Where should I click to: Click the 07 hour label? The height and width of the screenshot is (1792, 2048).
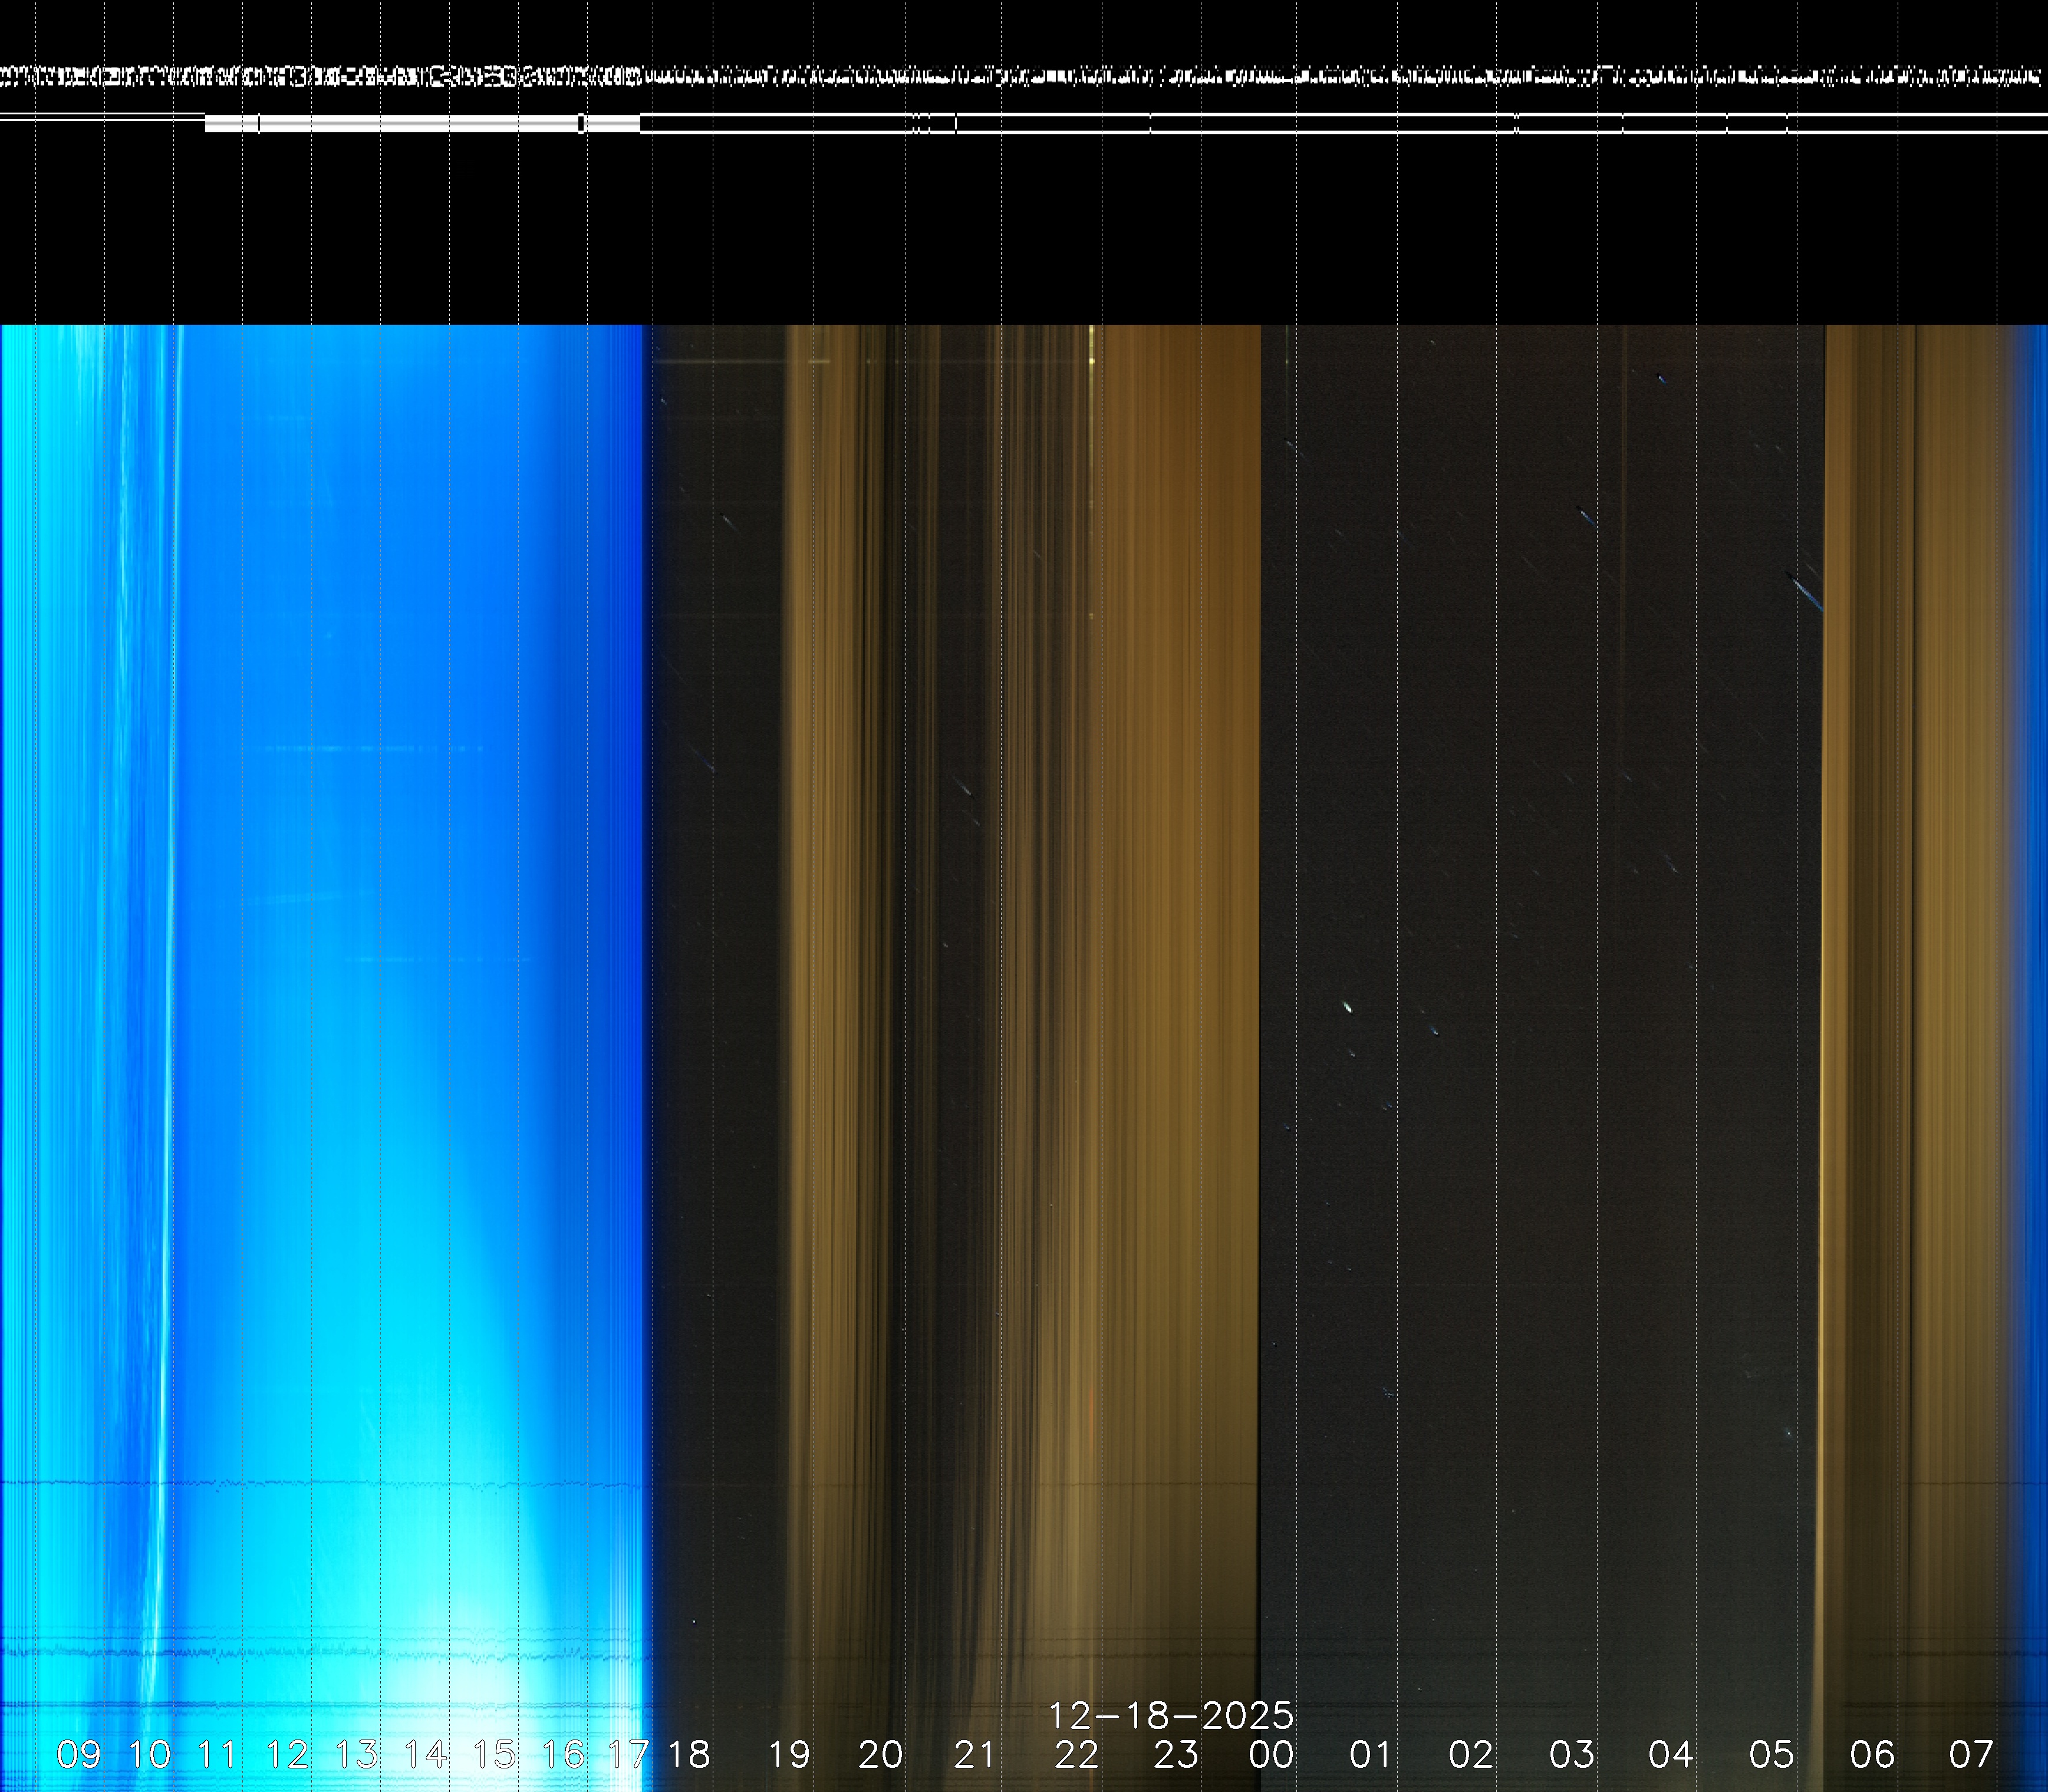point(1971,1754)
